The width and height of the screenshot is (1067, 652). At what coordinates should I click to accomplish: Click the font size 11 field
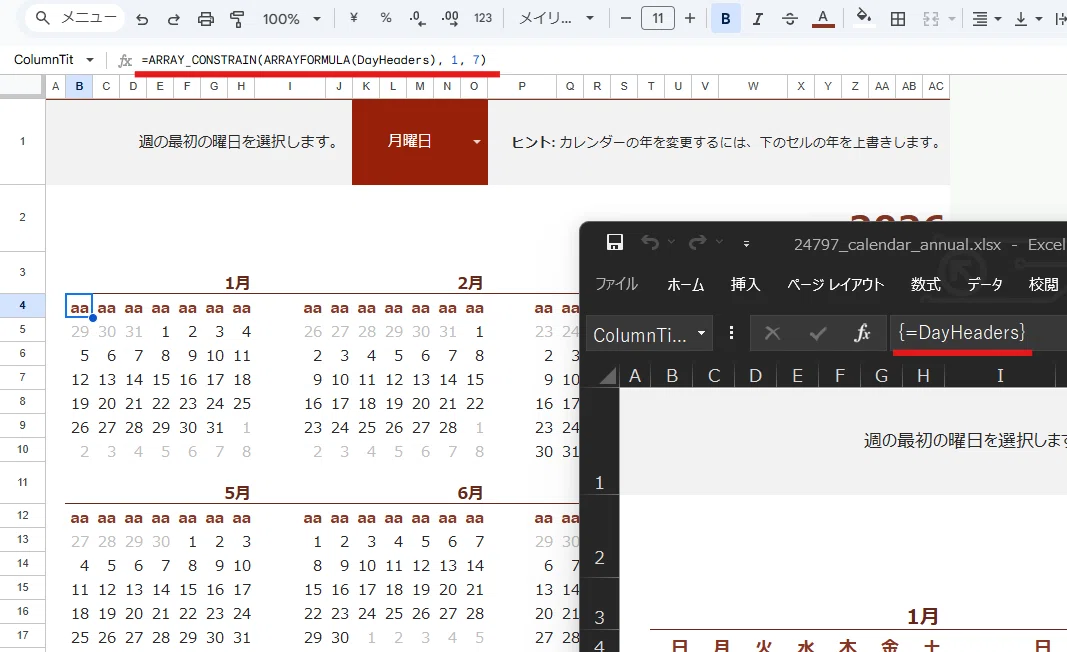point(657,18)
